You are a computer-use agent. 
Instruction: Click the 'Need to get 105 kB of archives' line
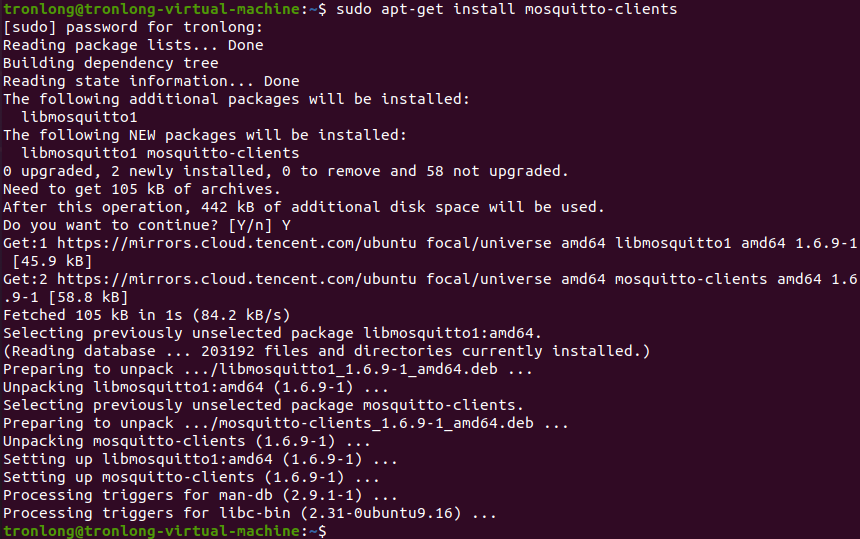[x=142, y=189]
